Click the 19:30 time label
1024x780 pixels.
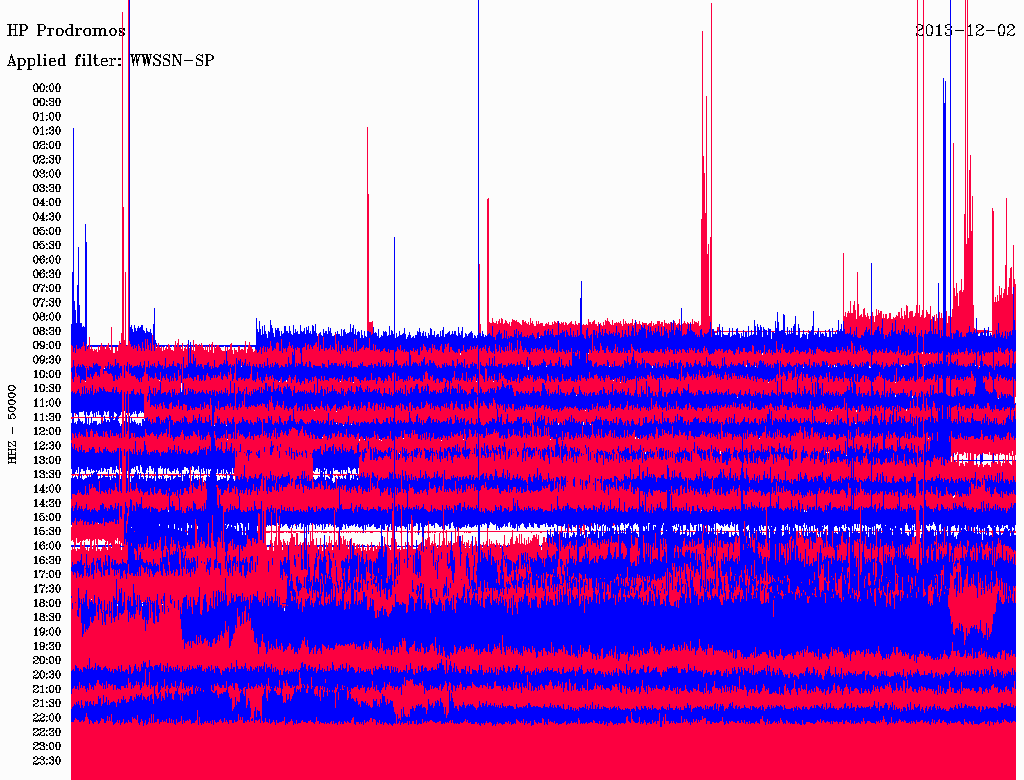point(47,646)
